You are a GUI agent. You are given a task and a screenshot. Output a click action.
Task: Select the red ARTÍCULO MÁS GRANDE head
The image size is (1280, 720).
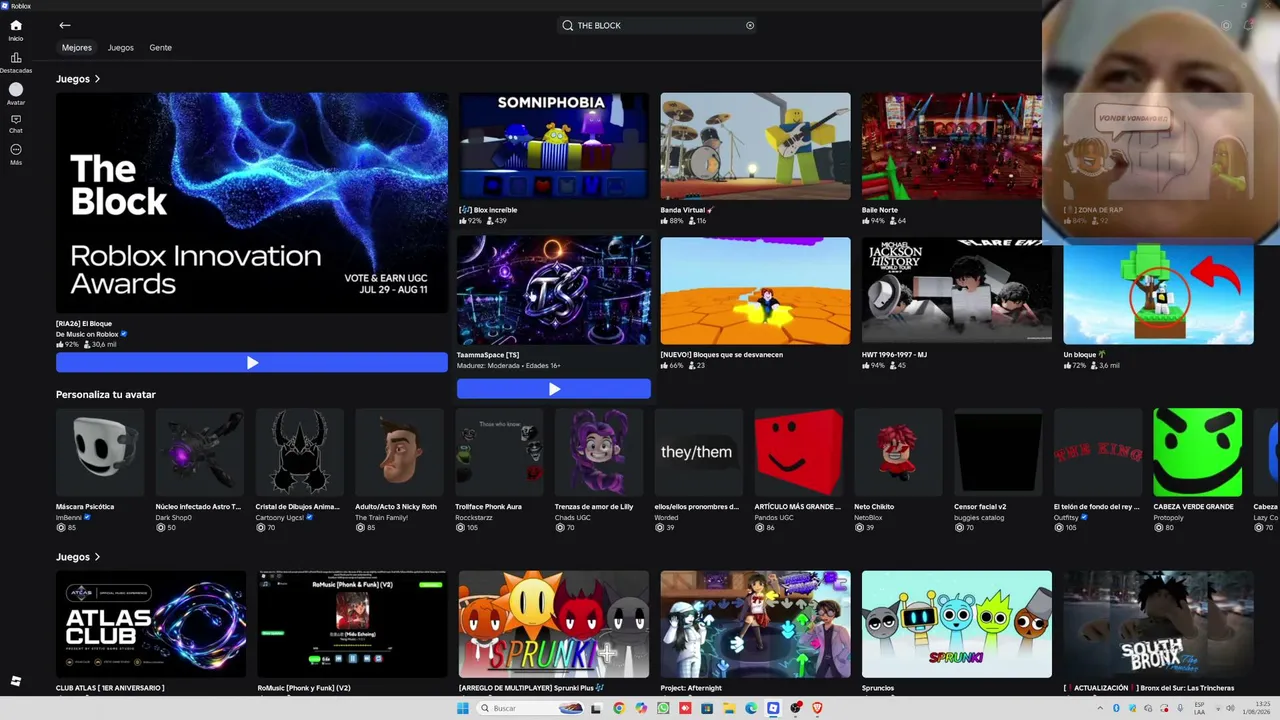(x=798, y=452)
